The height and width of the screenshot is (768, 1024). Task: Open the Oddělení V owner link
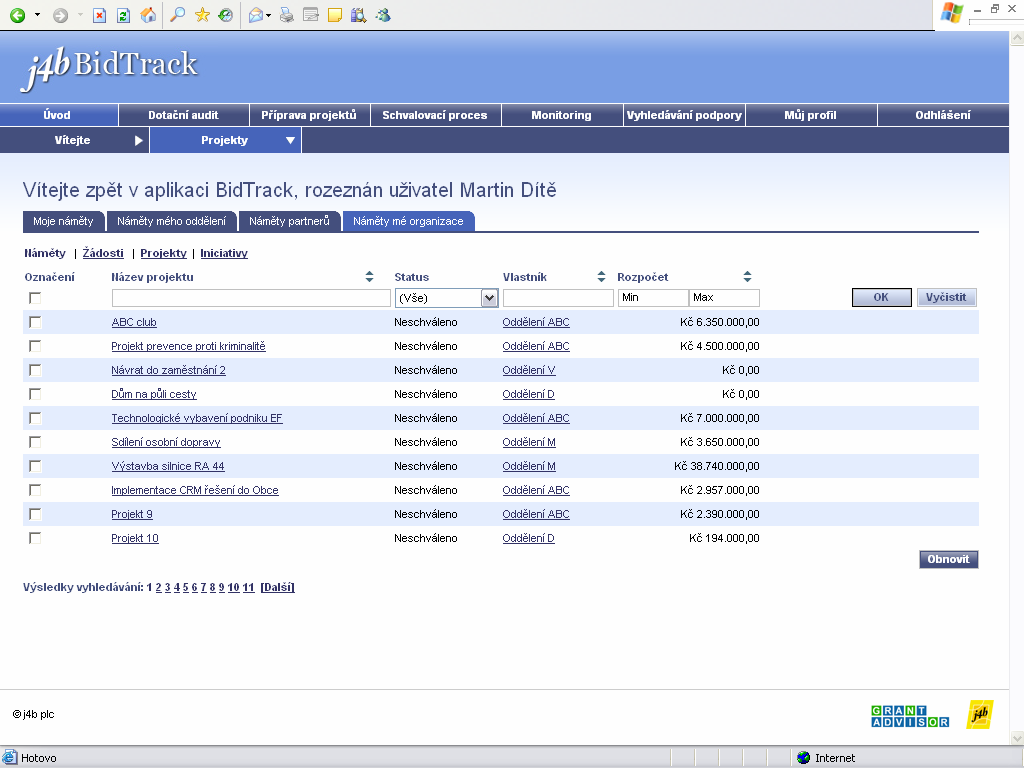[529, 370]
